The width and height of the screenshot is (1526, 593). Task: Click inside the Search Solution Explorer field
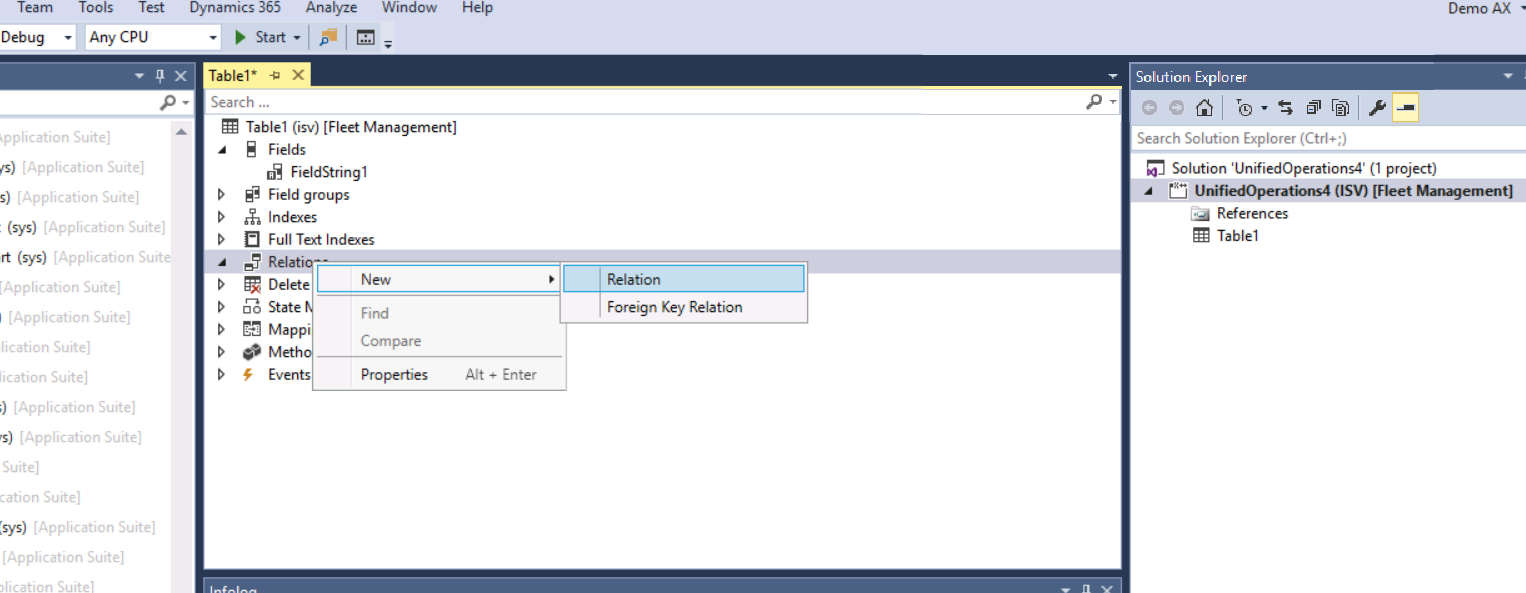coord(1250,138)
